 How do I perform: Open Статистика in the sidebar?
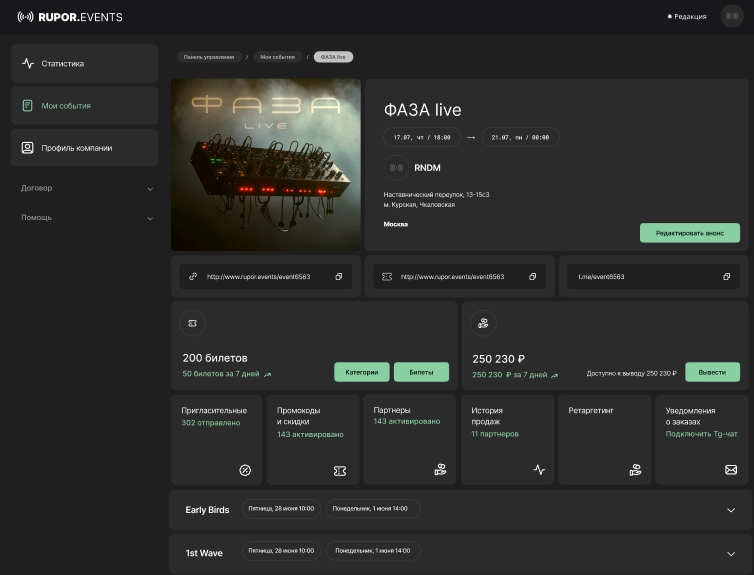tap(84, 64)
